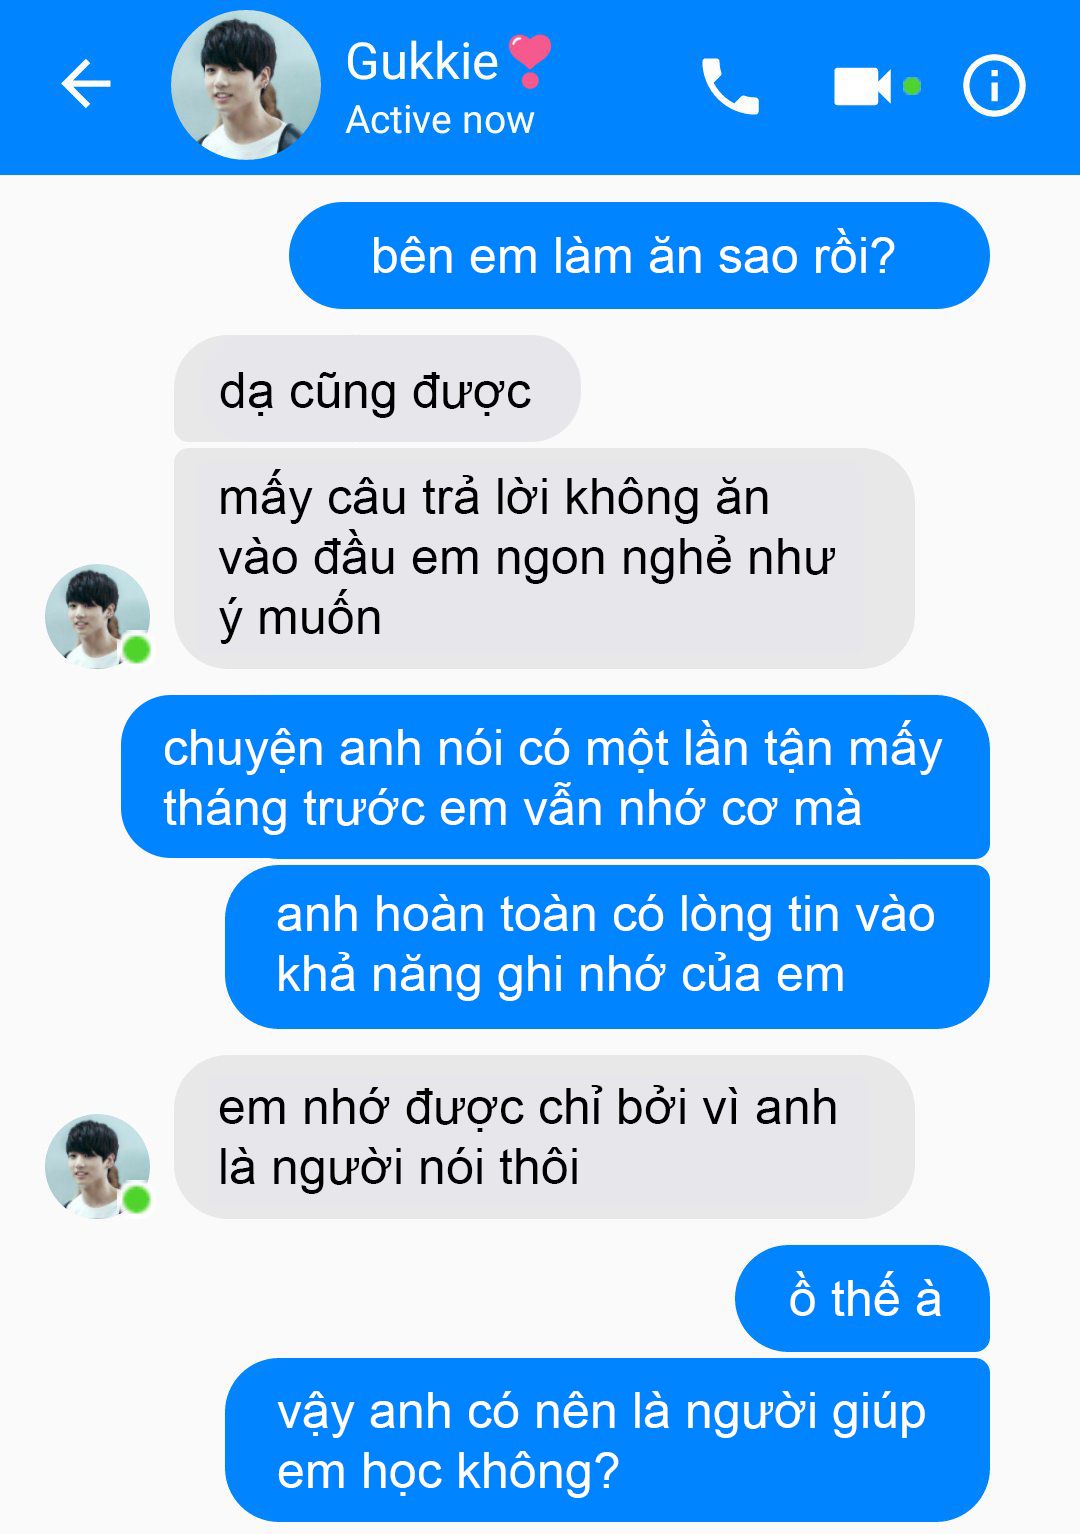Viewport: 1080px width, 1534px height.
Task: Tap message "vậy anh có nên là người giúp"
Action: click(607, 1440)
